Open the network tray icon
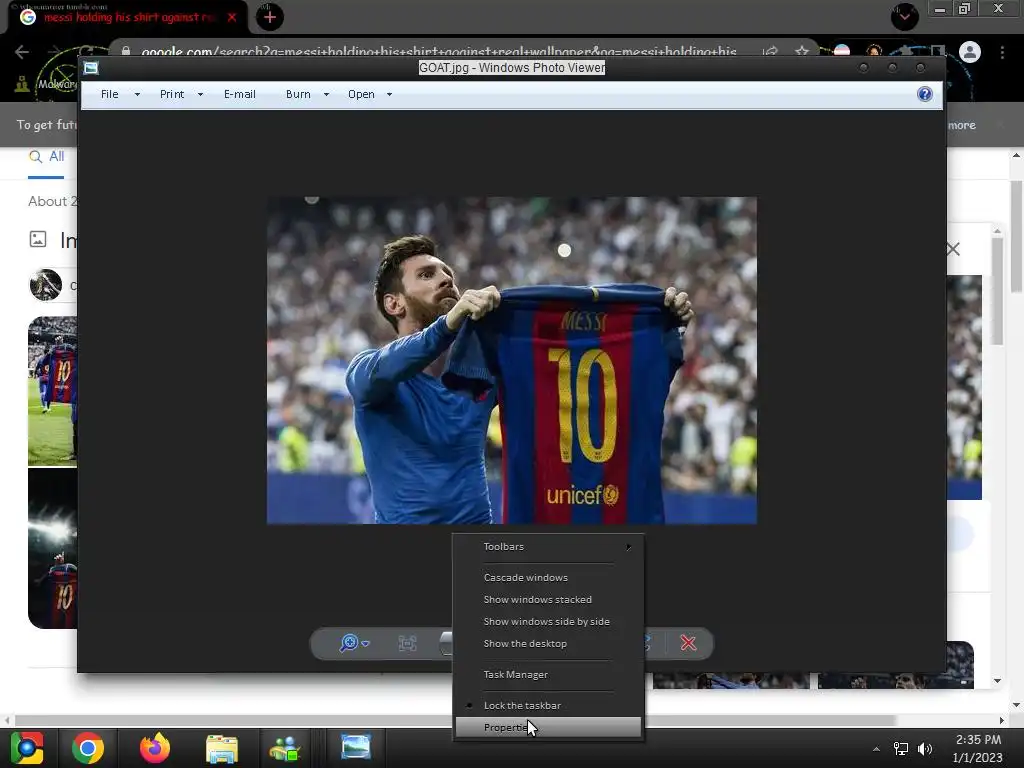Image resolution: width=1024 pixels, height=768 pixels. point(901,749)
